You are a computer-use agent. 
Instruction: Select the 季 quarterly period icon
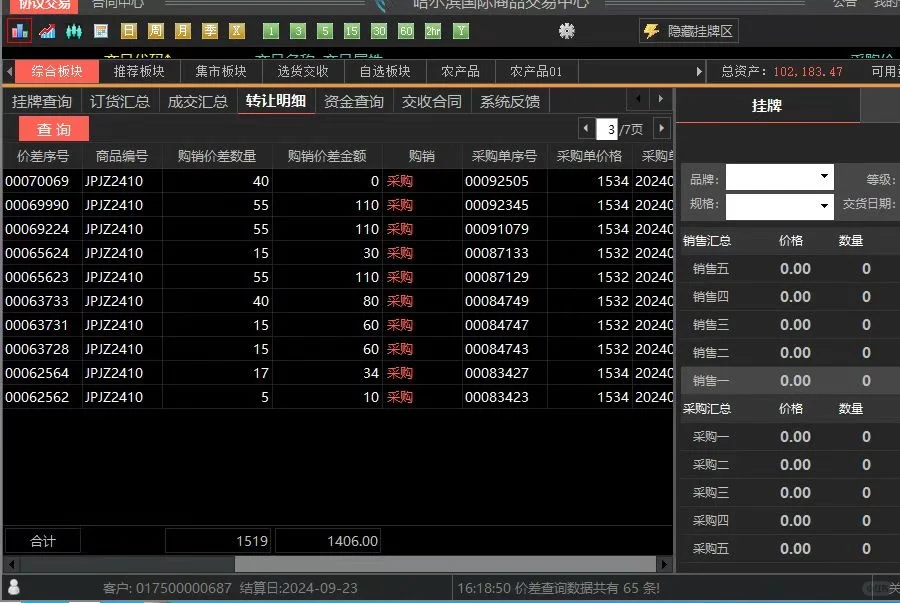pyautogui.click(x=209, y=31)
